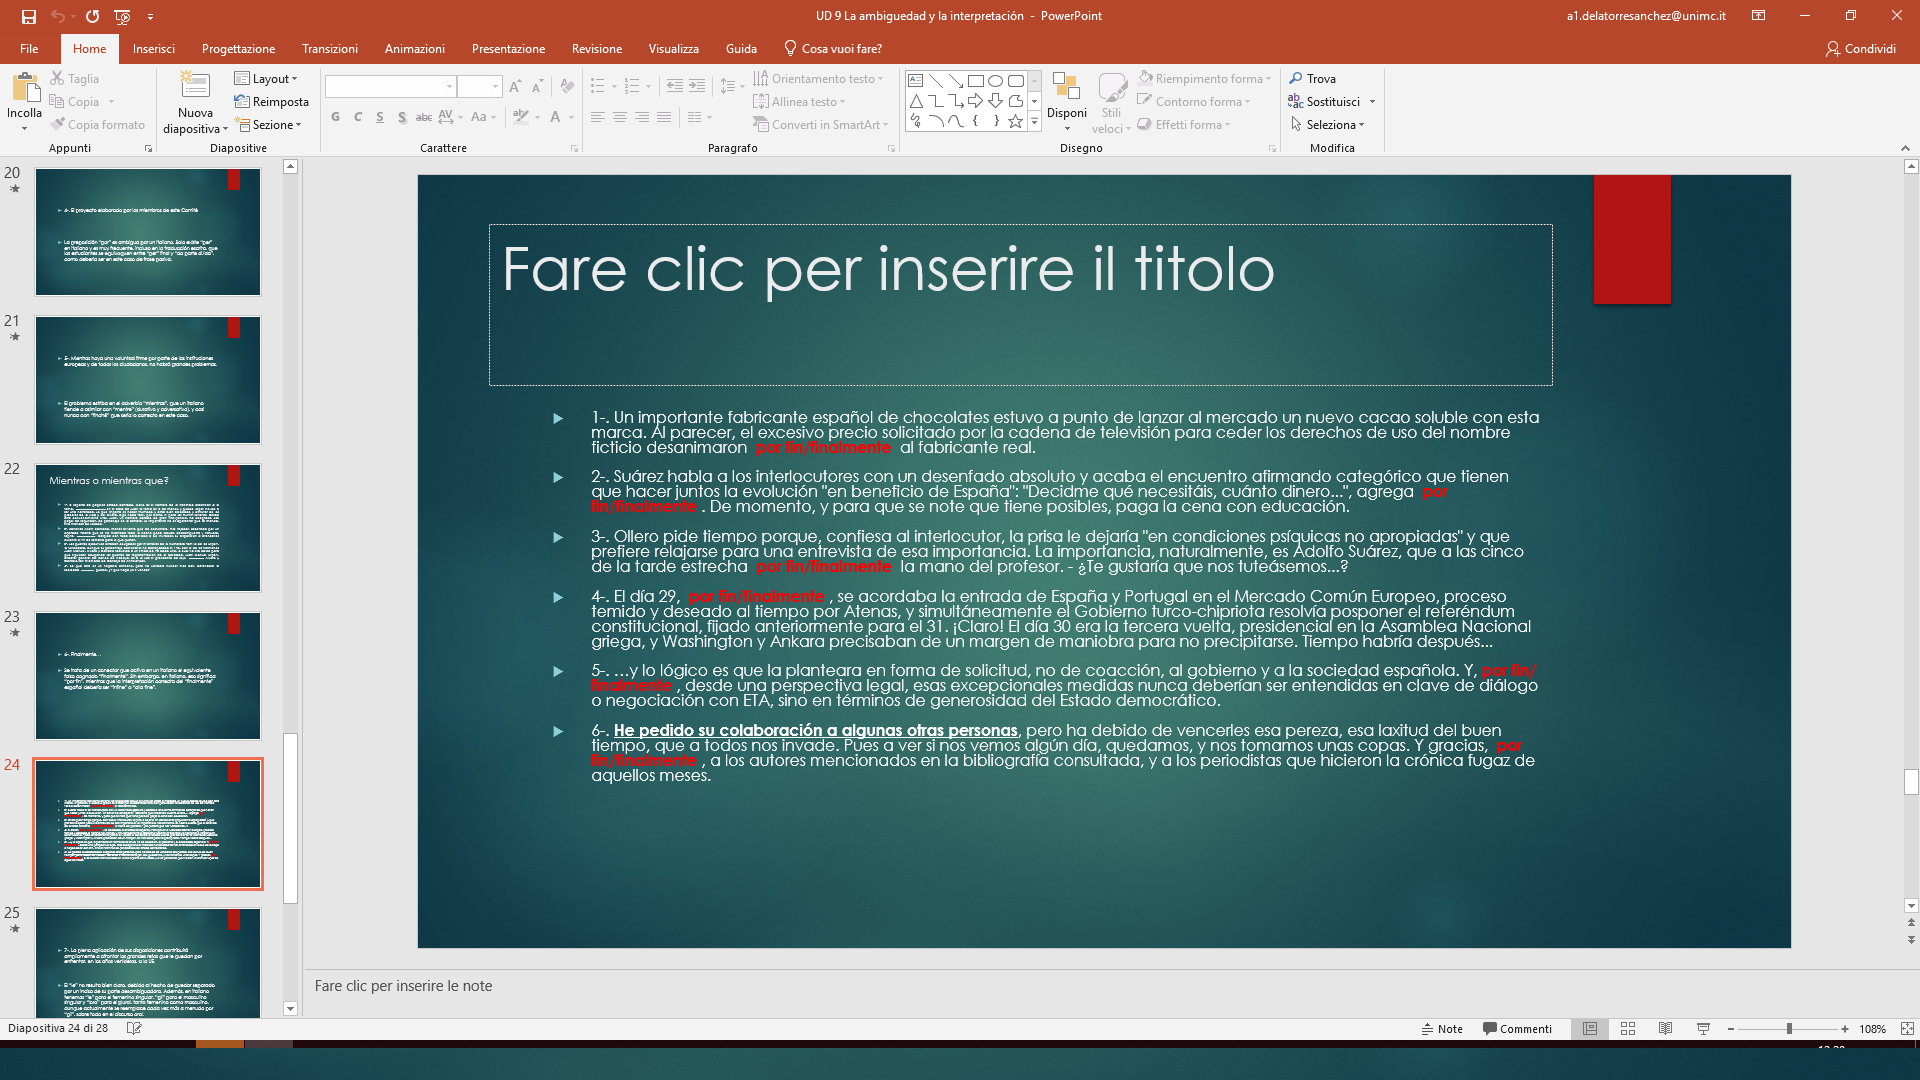
Task: Select slide 22 thumbnail 'Mientras o mientras que?'
Action: (x=148, y=528)
